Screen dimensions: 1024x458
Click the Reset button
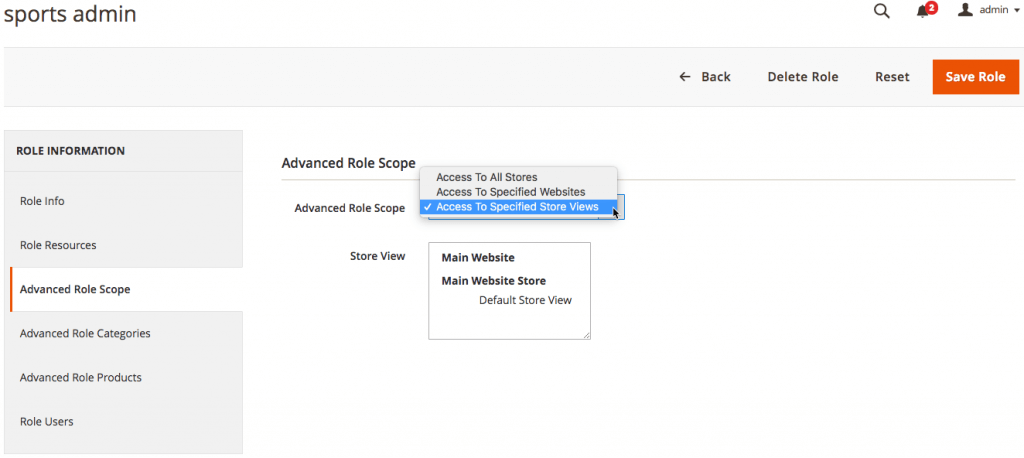pos(892,77)
